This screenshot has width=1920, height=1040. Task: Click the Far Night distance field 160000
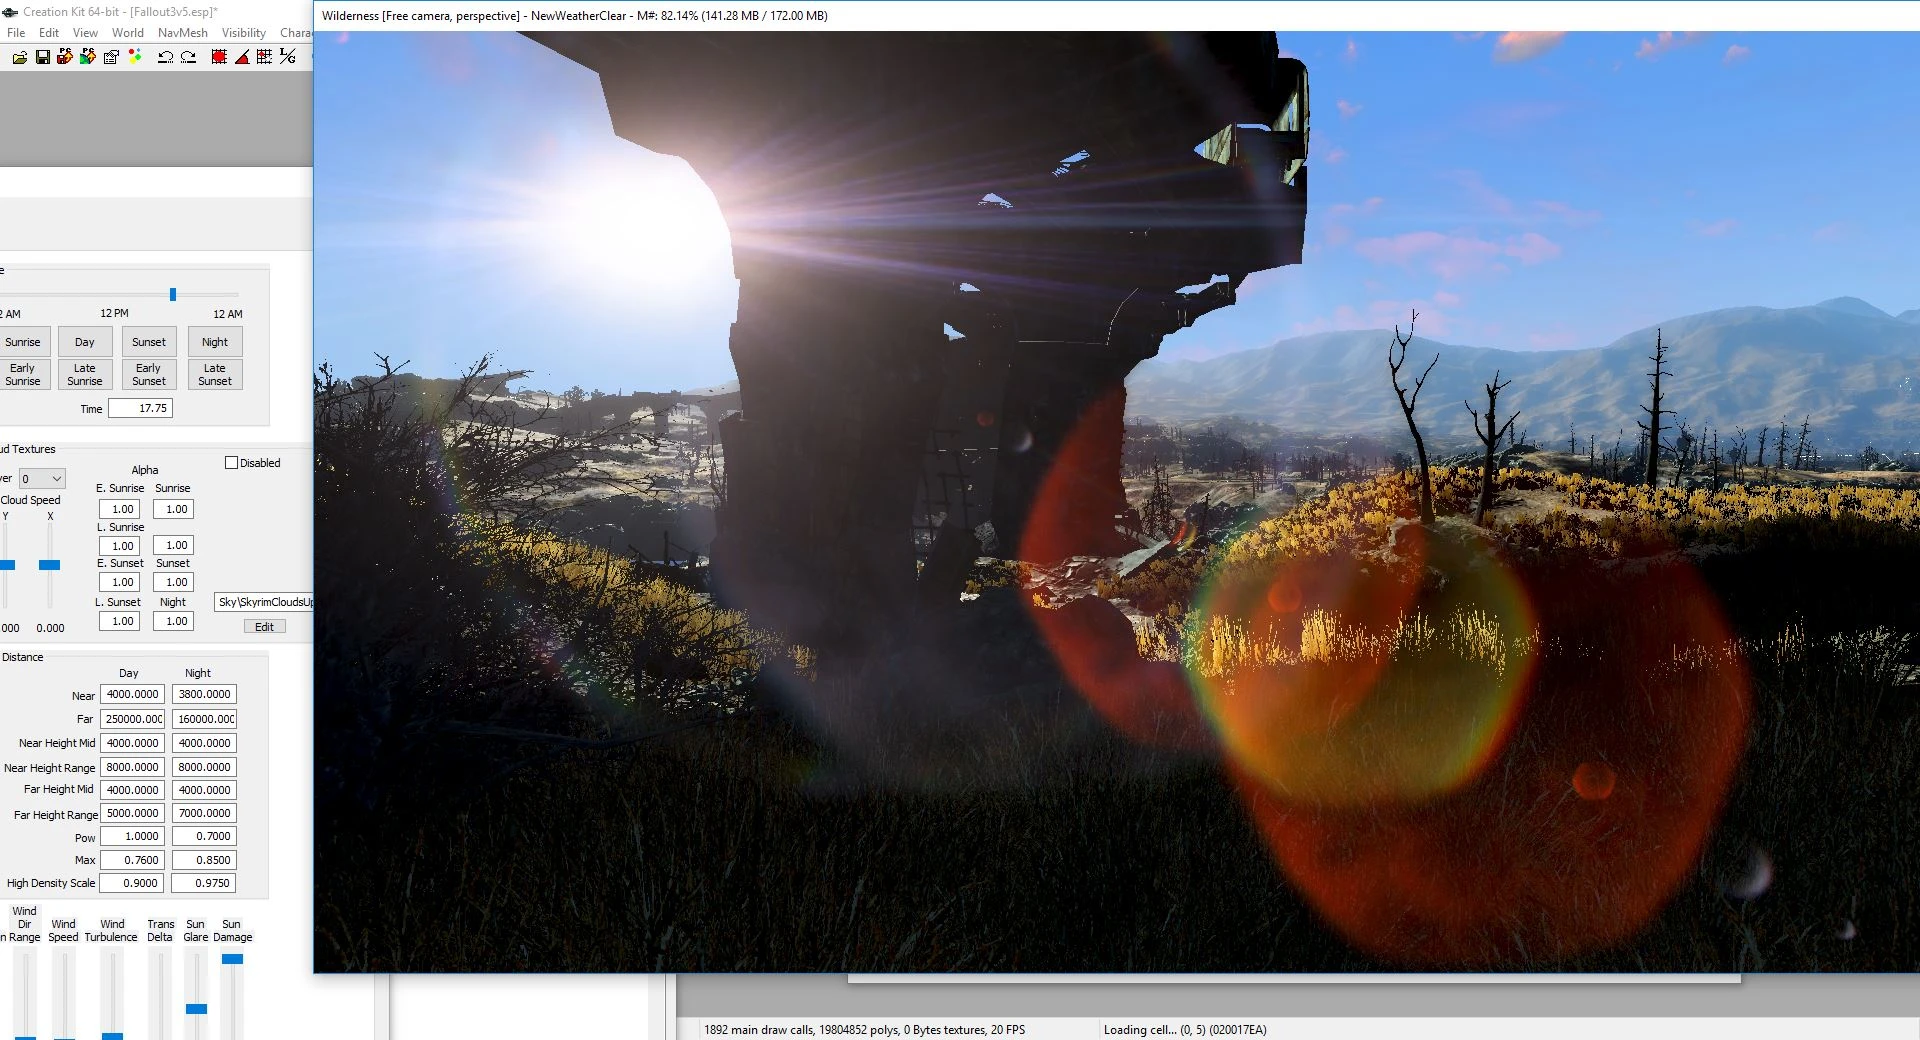coord(204,719)
